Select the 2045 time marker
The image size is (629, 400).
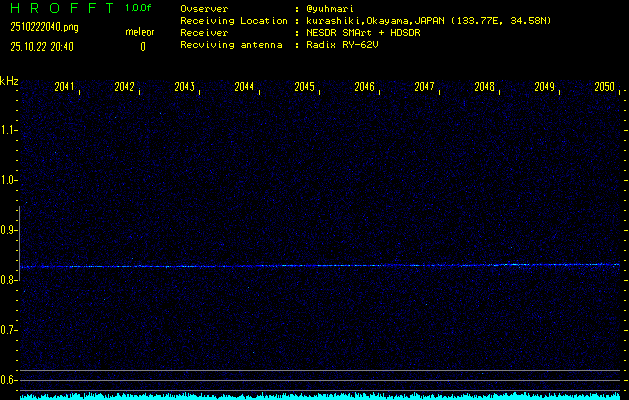[304, 88]
